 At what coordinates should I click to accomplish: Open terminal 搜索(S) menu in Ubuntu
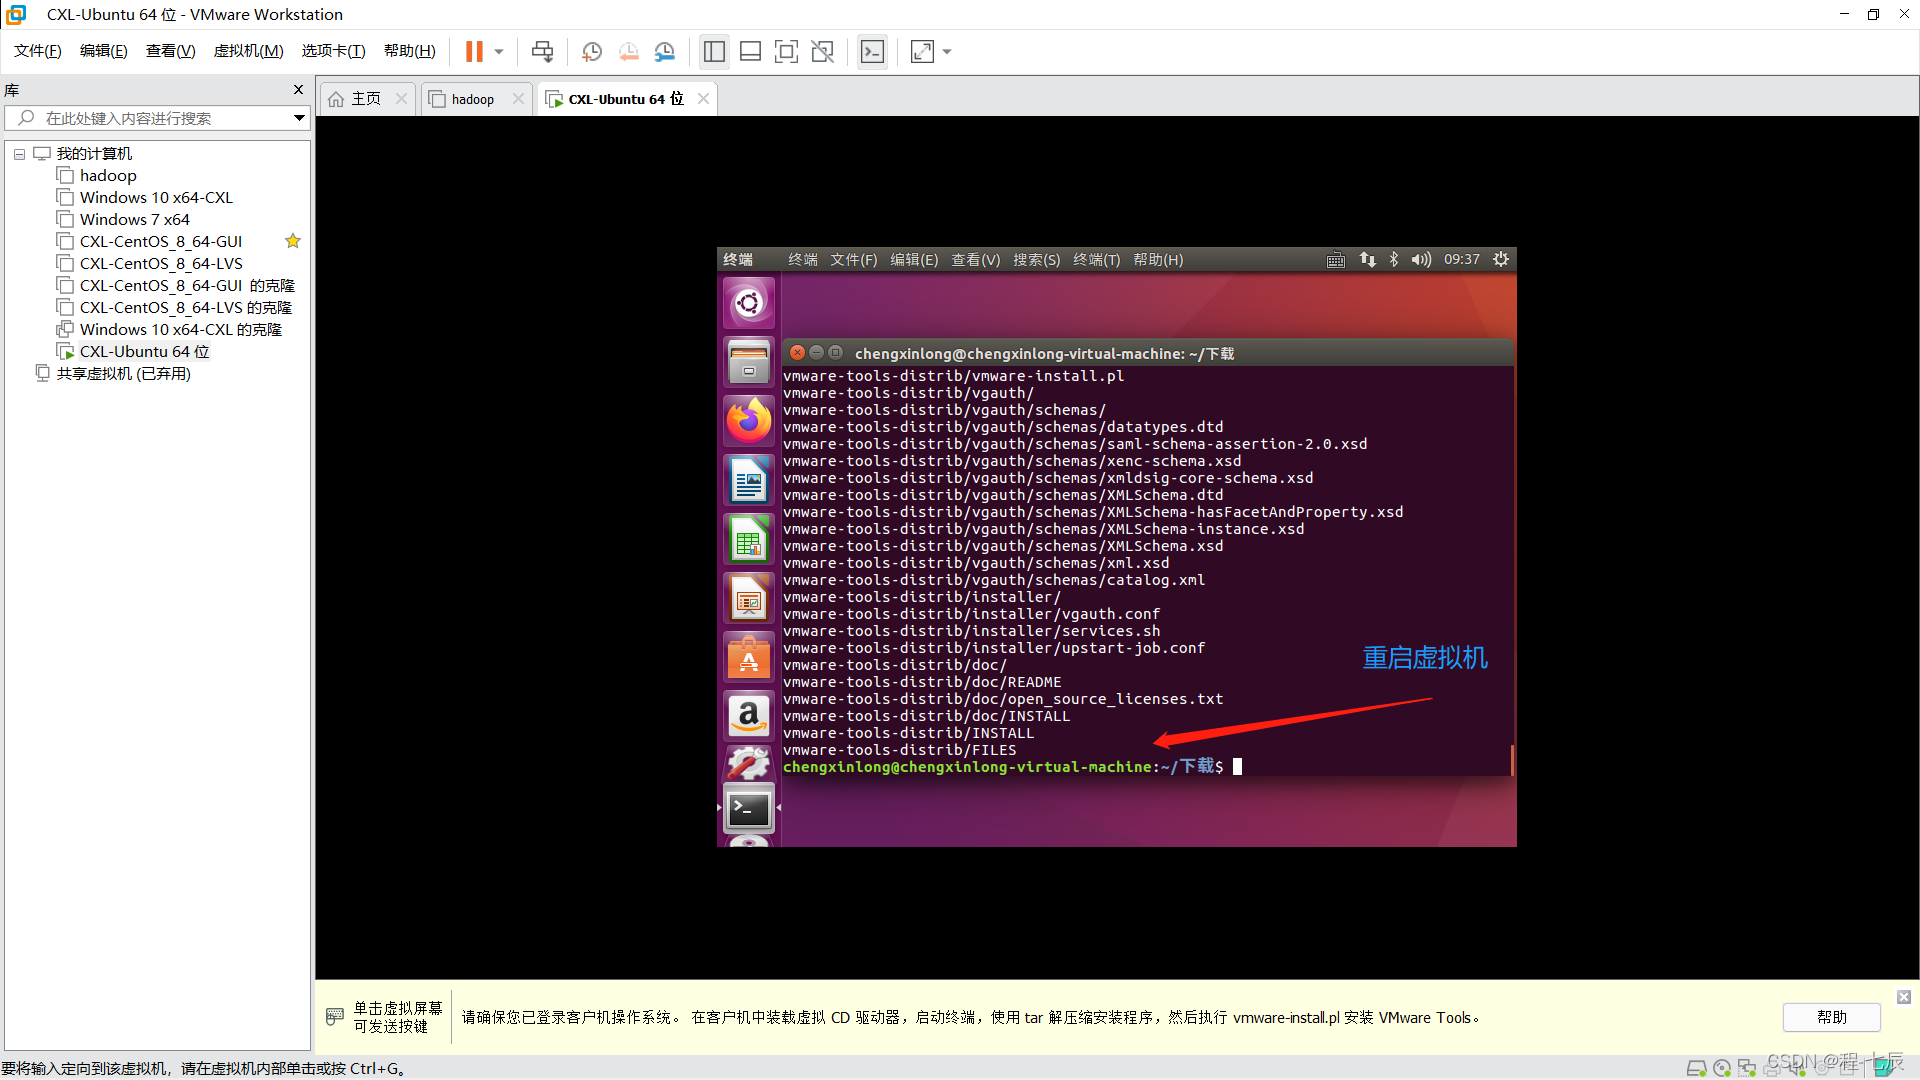(1036, 260)
